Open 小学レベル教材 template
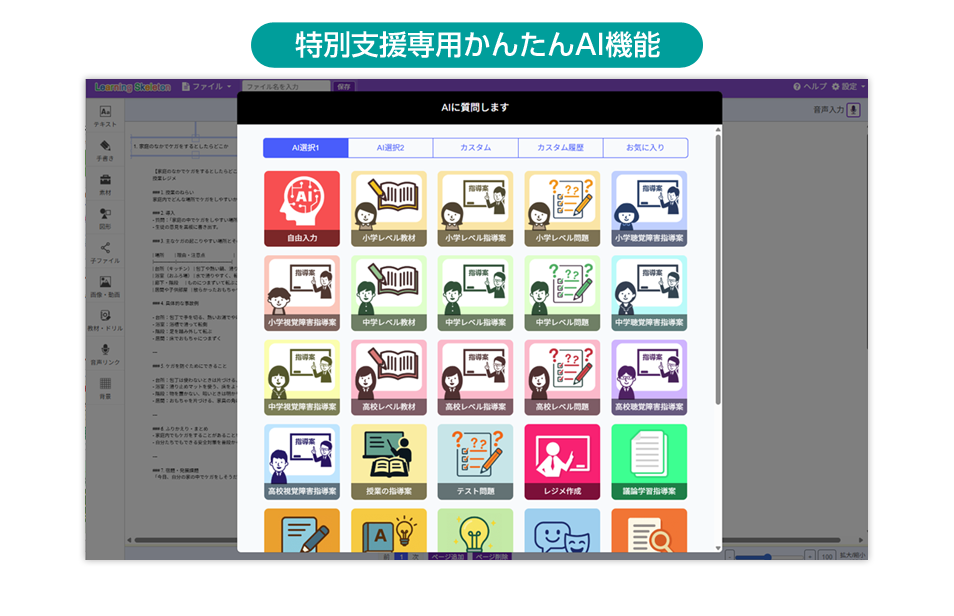The height and width of the screenshot is (616, 954). click(x=388, y=208)
